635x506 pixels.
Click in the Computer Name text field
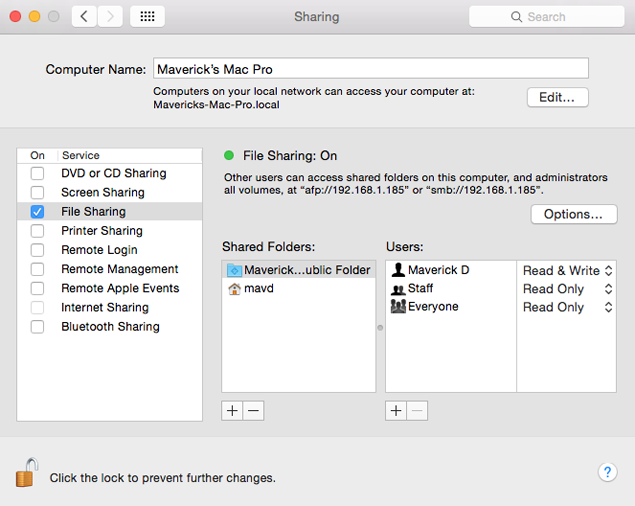pos(371,68)
